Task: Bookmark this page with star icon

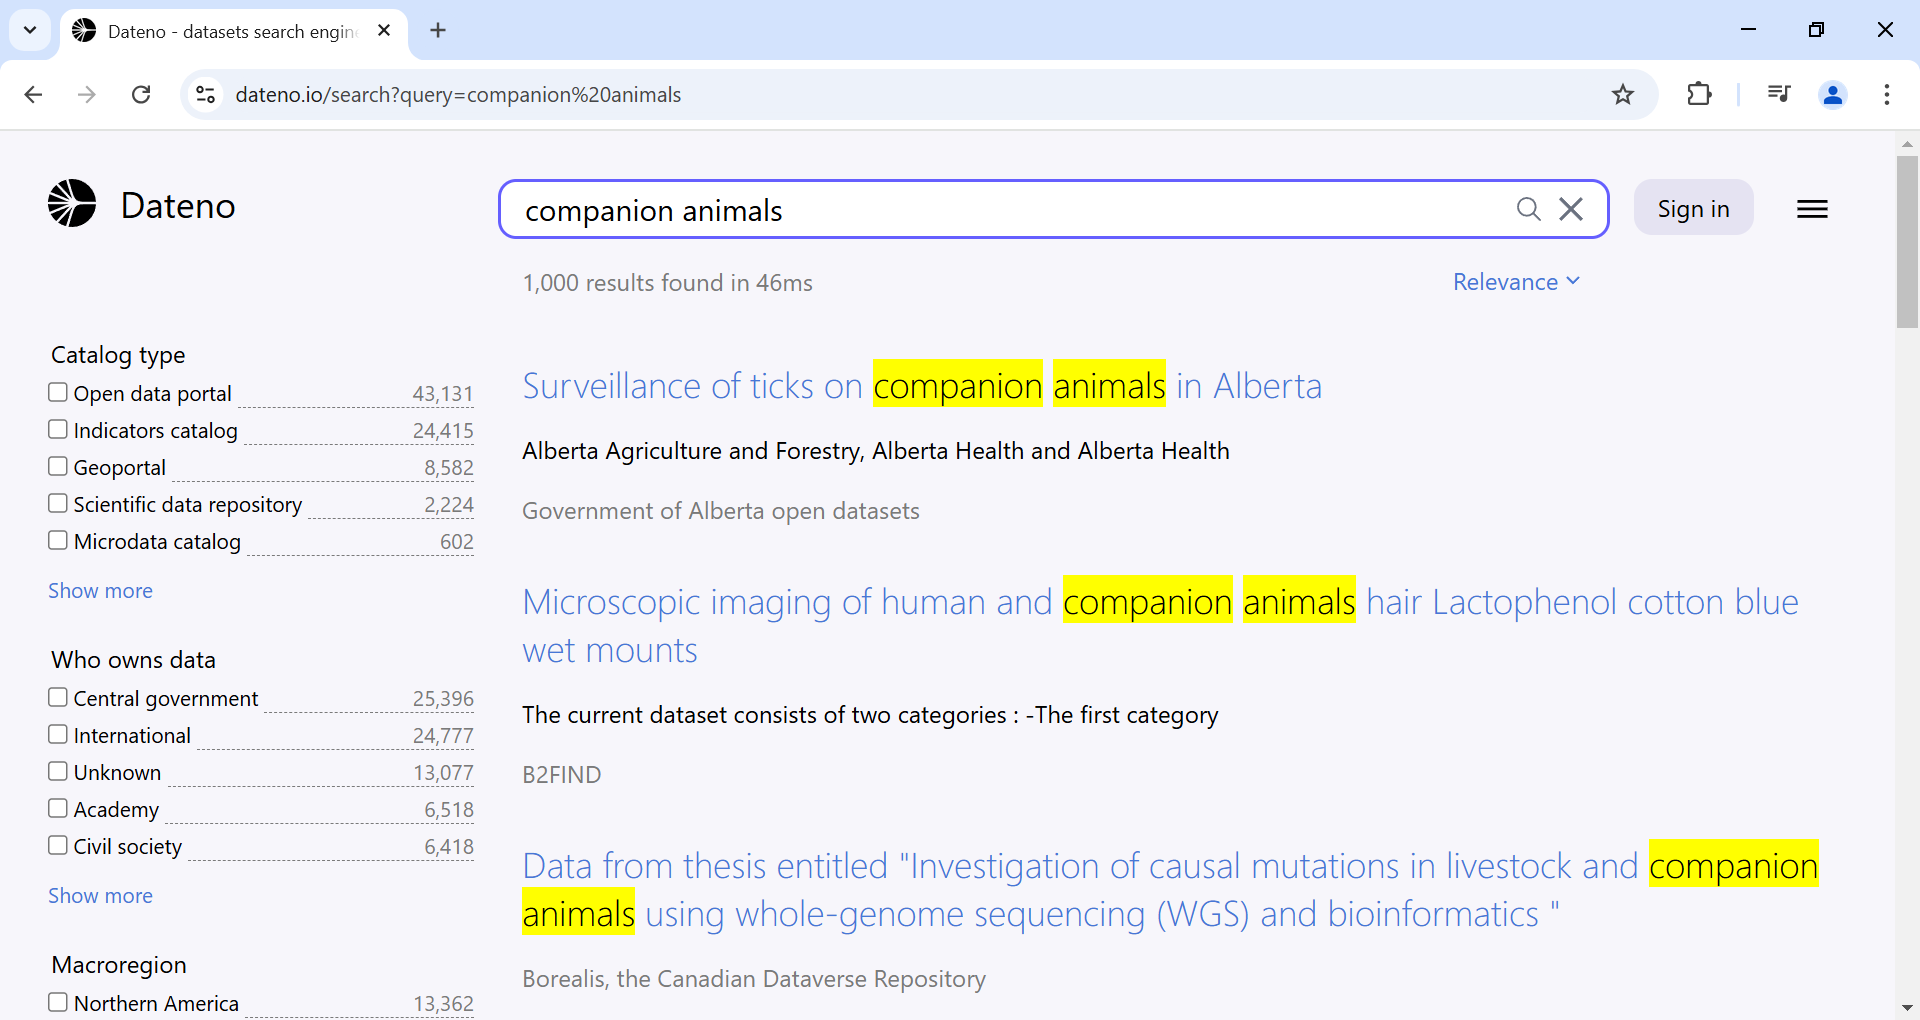Action: tap(1623, 95)
